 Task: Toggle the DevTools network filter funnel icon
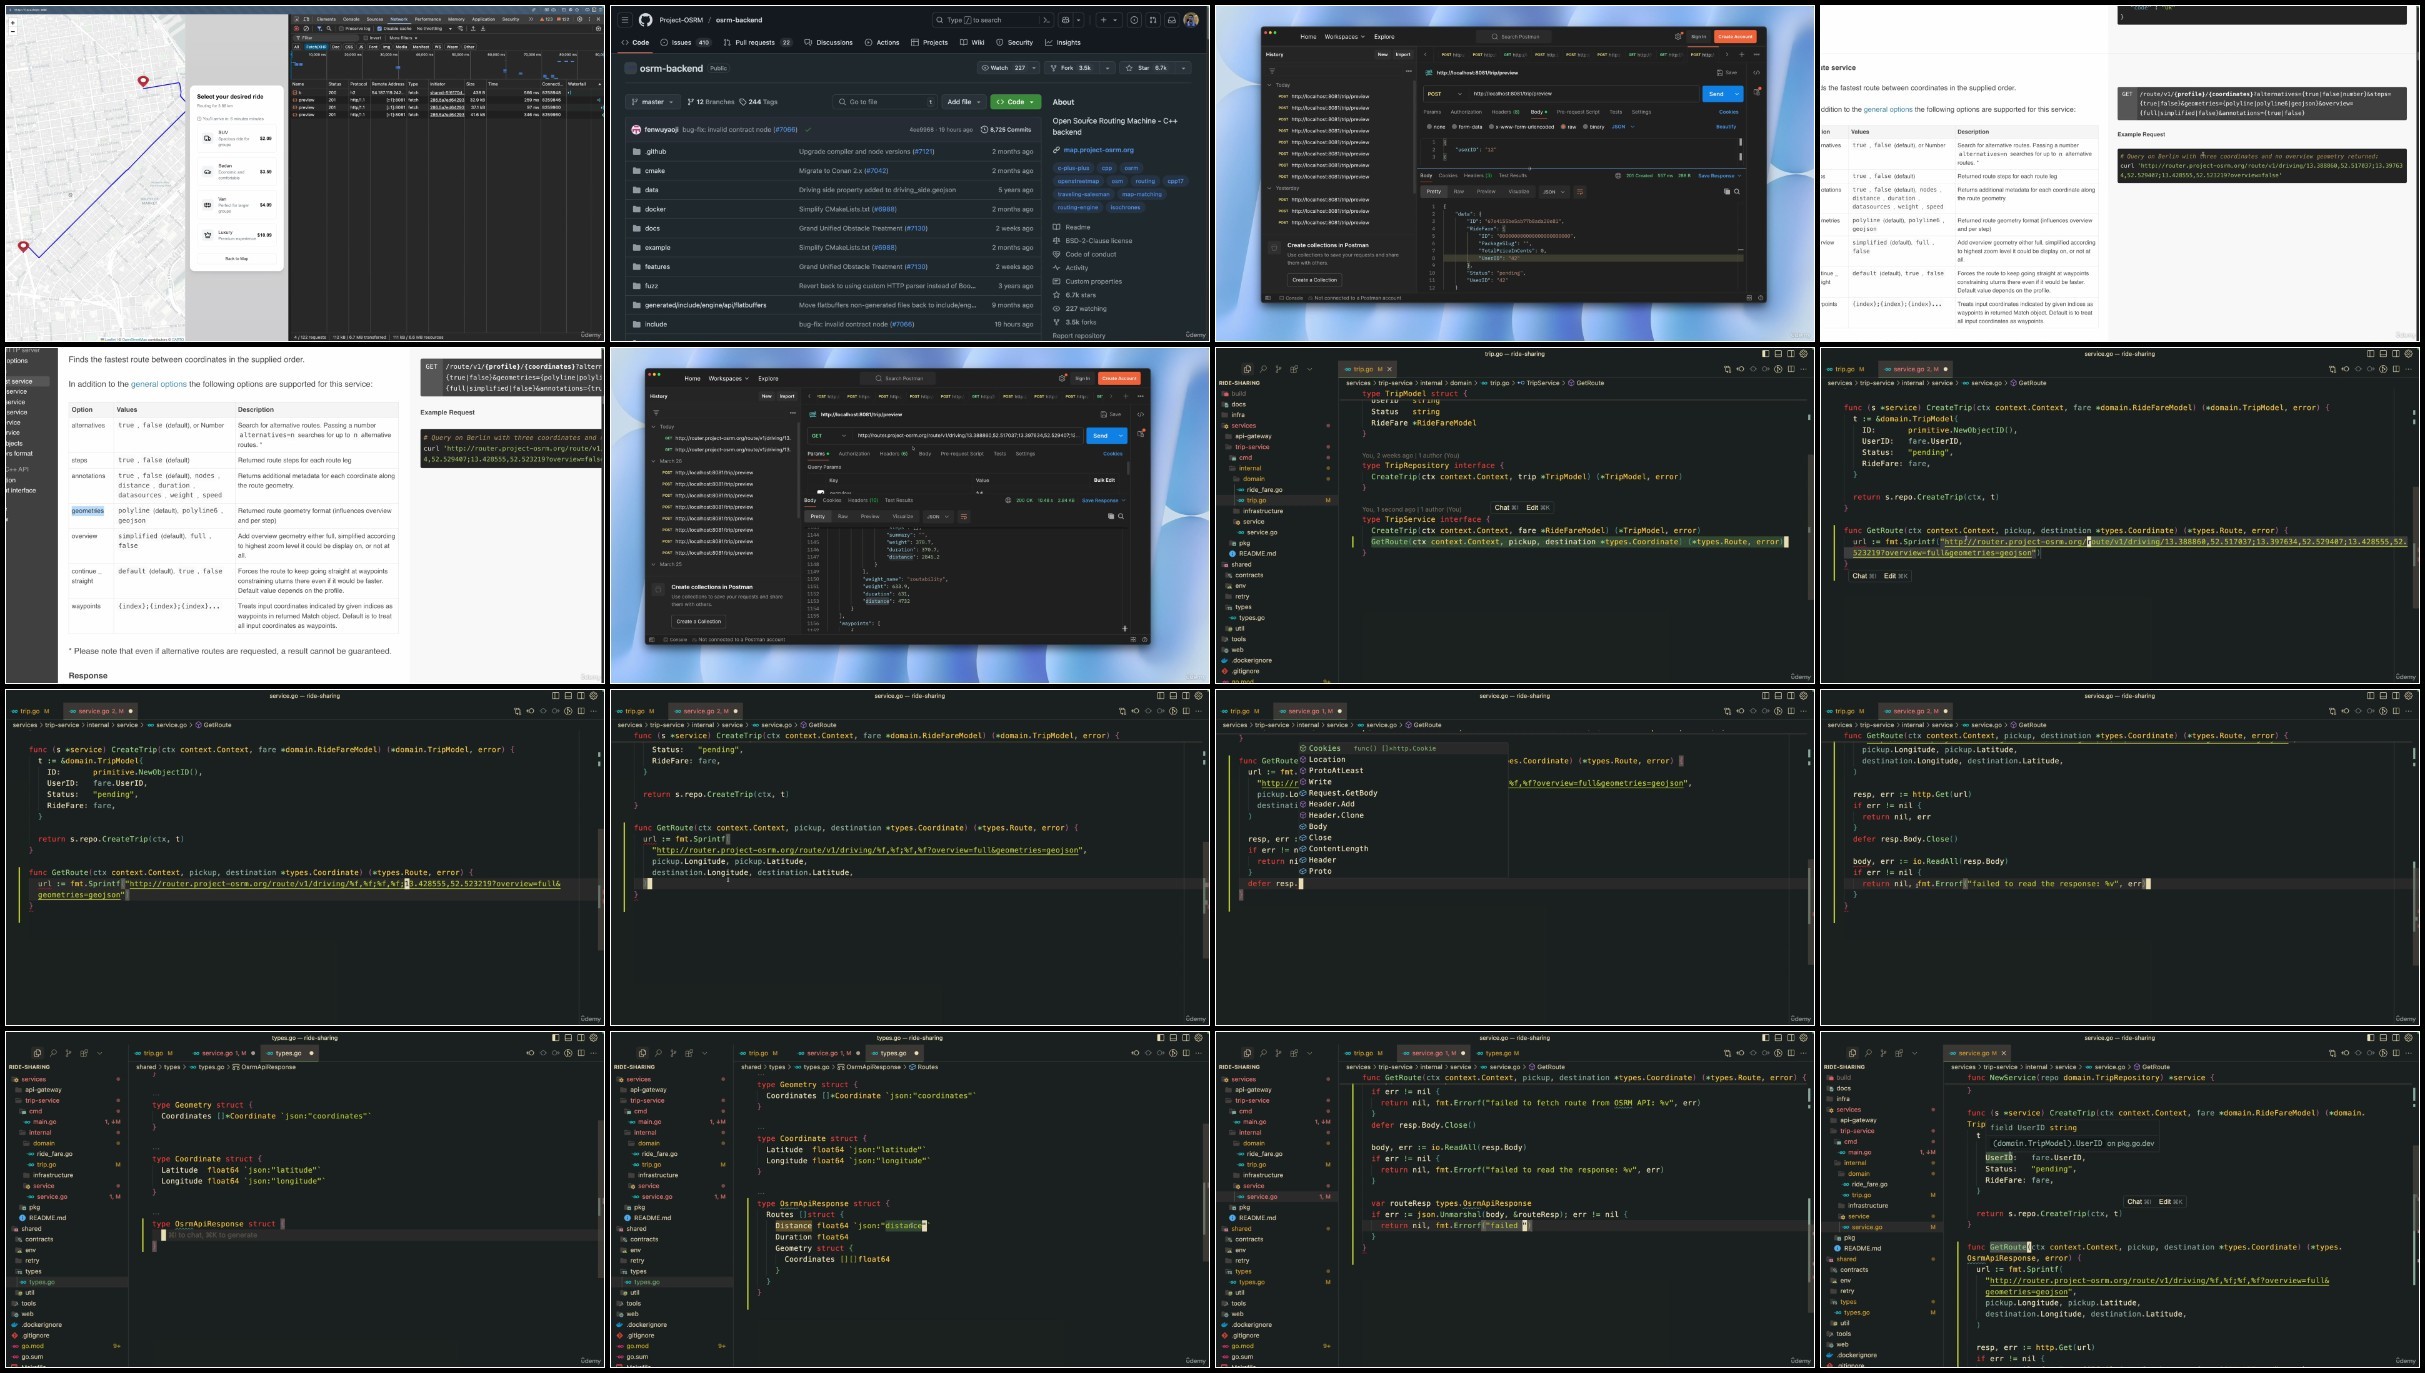[x=319, y=29]
